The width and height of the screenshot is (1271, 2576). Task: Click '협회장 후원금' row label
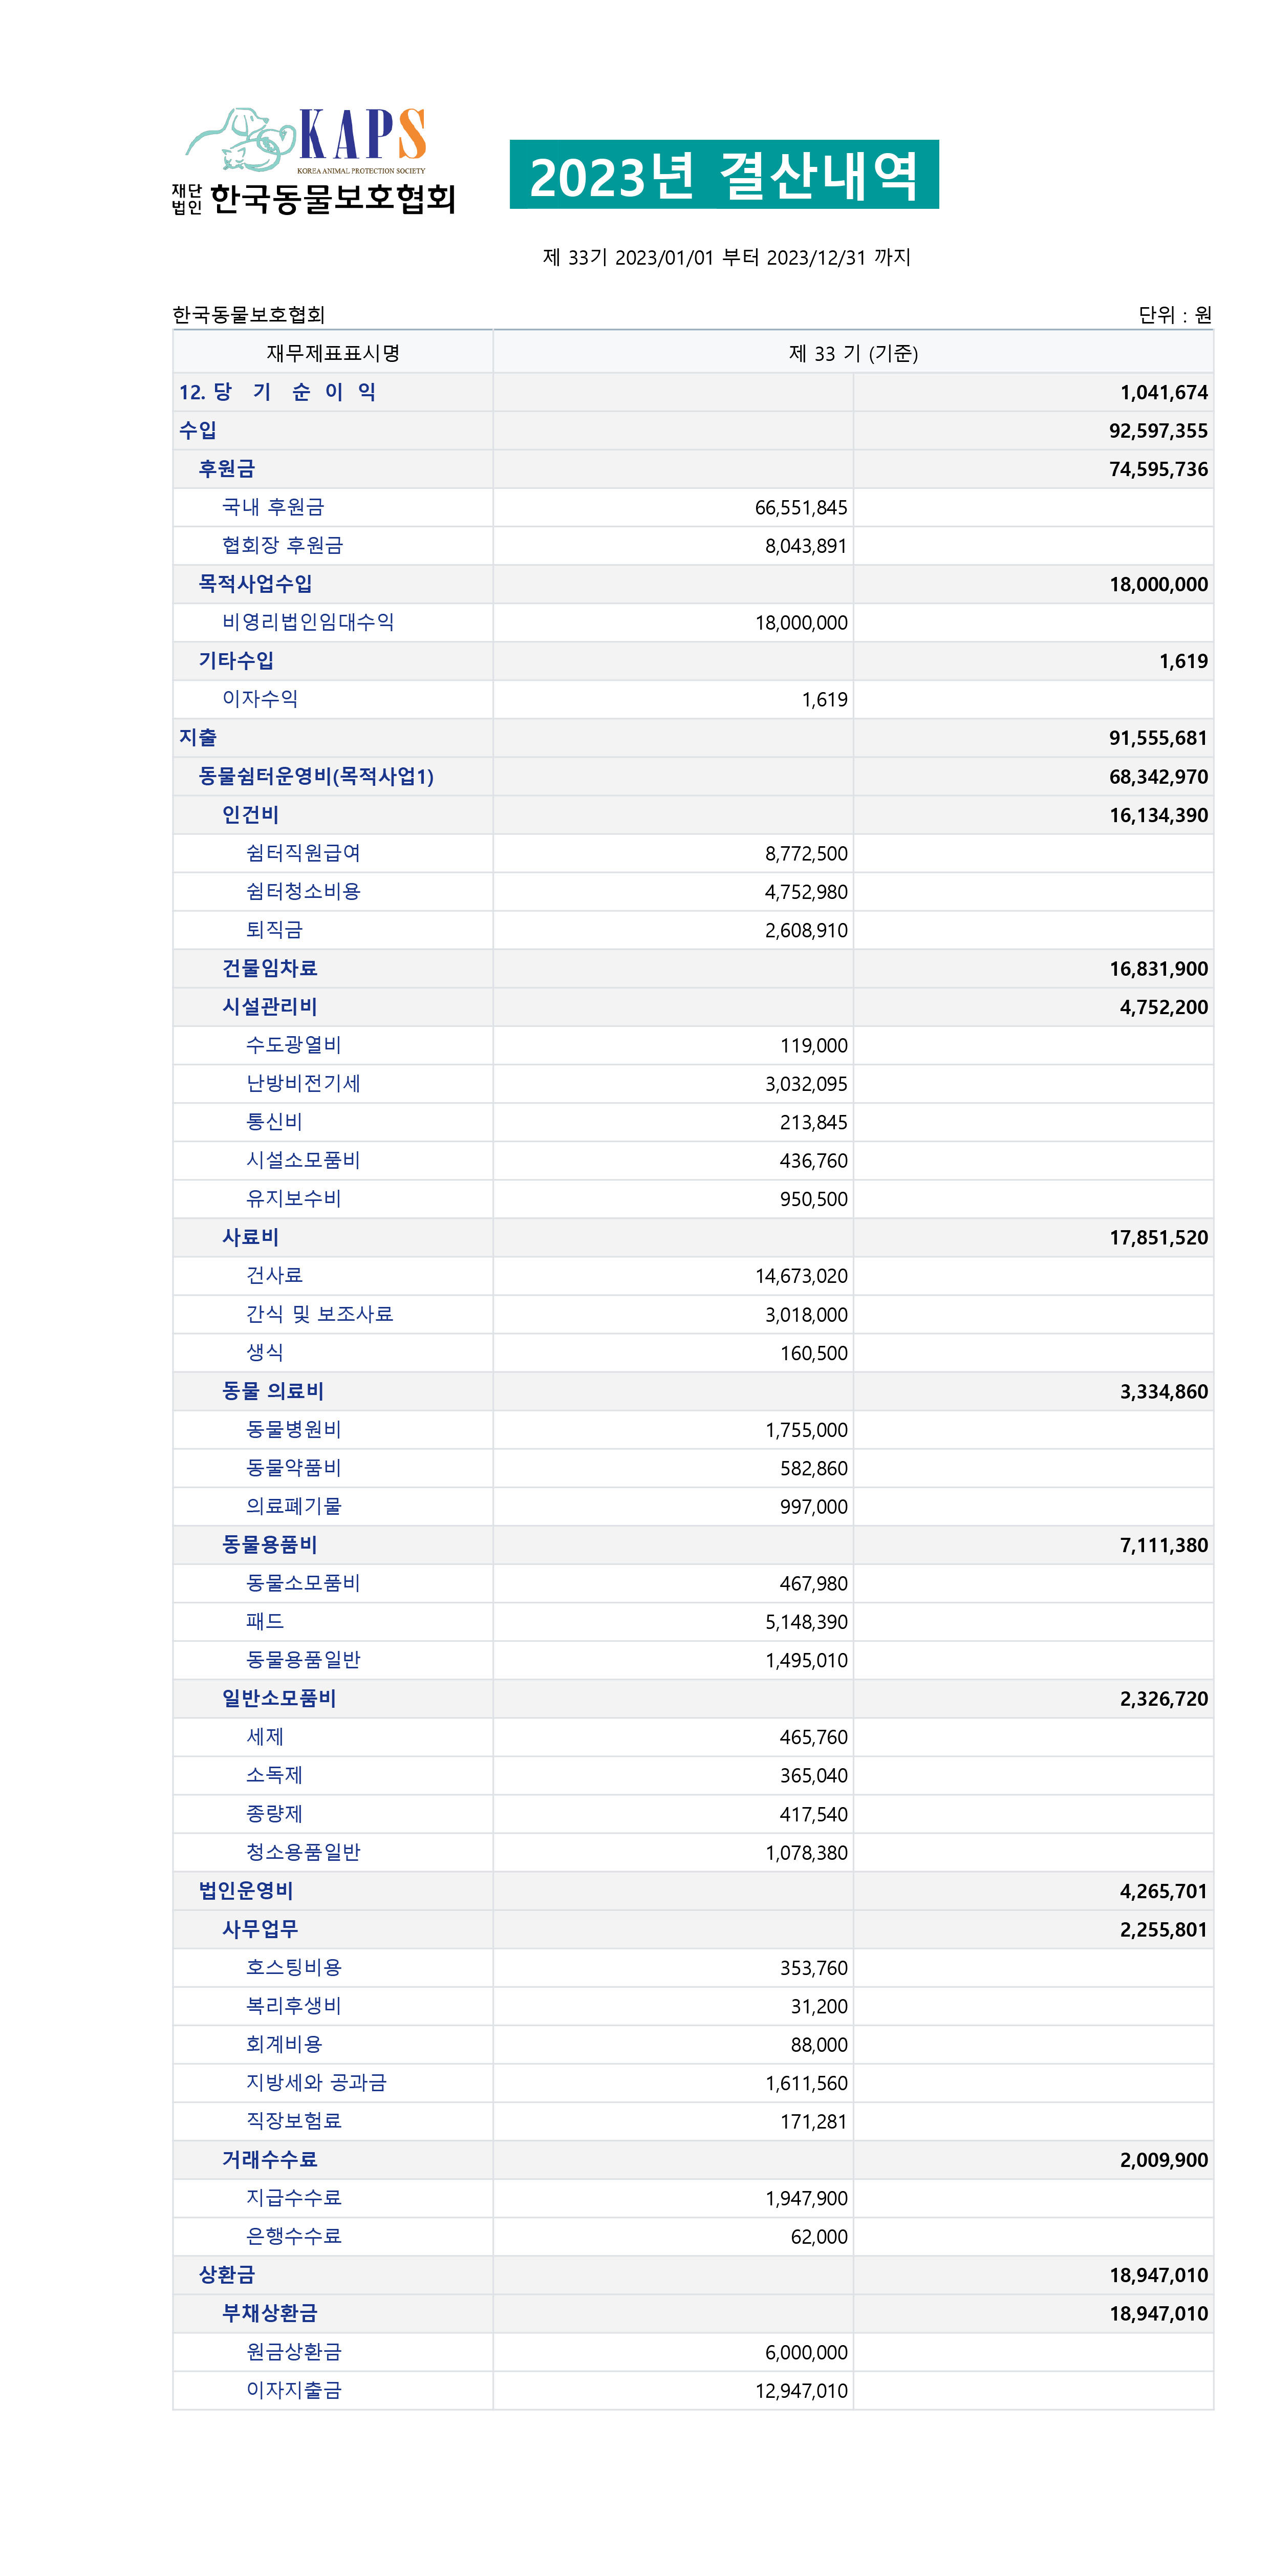[282, 545]
